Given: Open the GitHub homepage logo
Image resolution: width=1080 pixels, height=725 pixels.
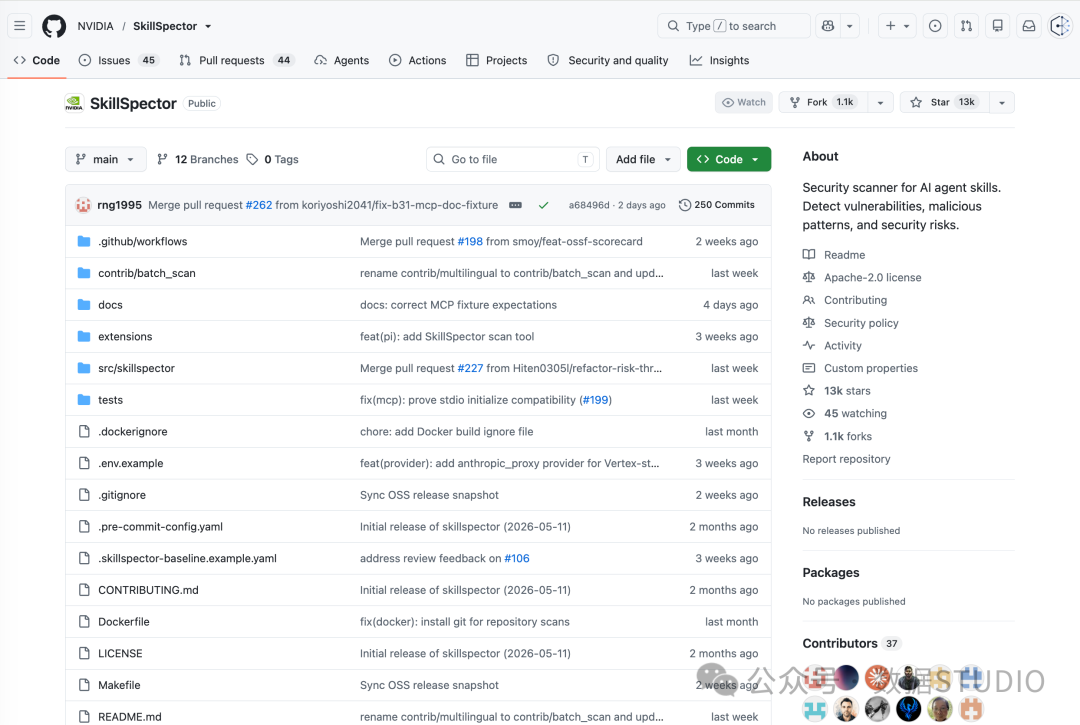Looking at the screenshot, I should pyautogui.click(x=54, y=26).
